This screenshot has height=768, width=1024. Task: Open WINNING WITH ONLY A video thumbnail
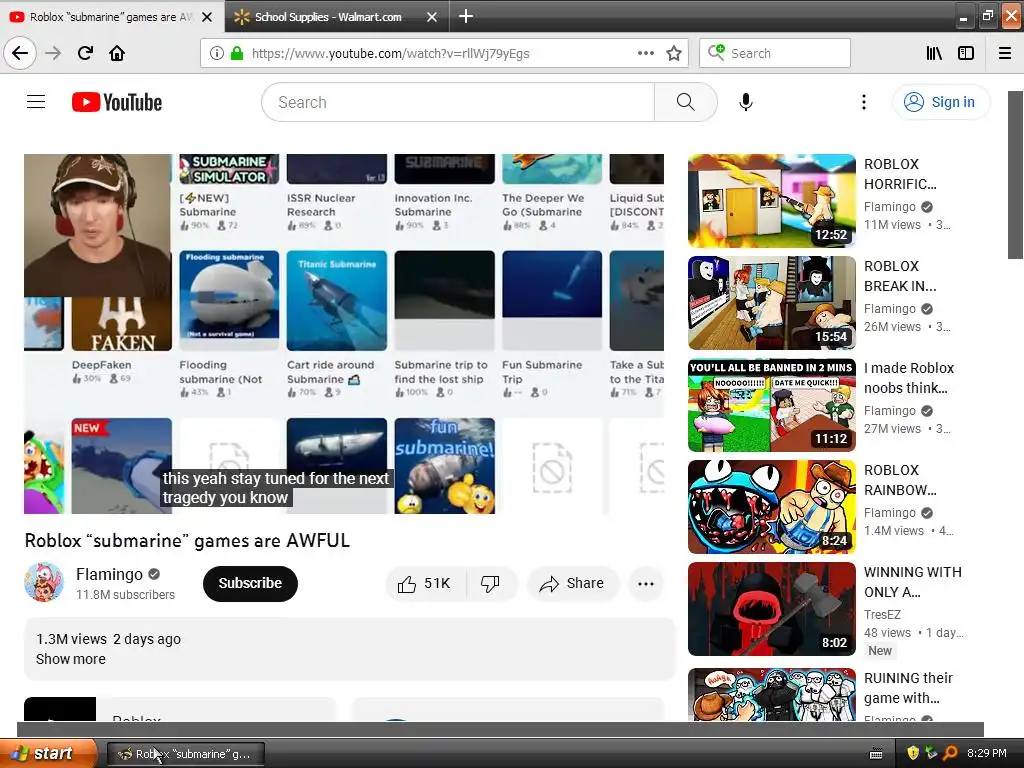(x=771, y=609)
